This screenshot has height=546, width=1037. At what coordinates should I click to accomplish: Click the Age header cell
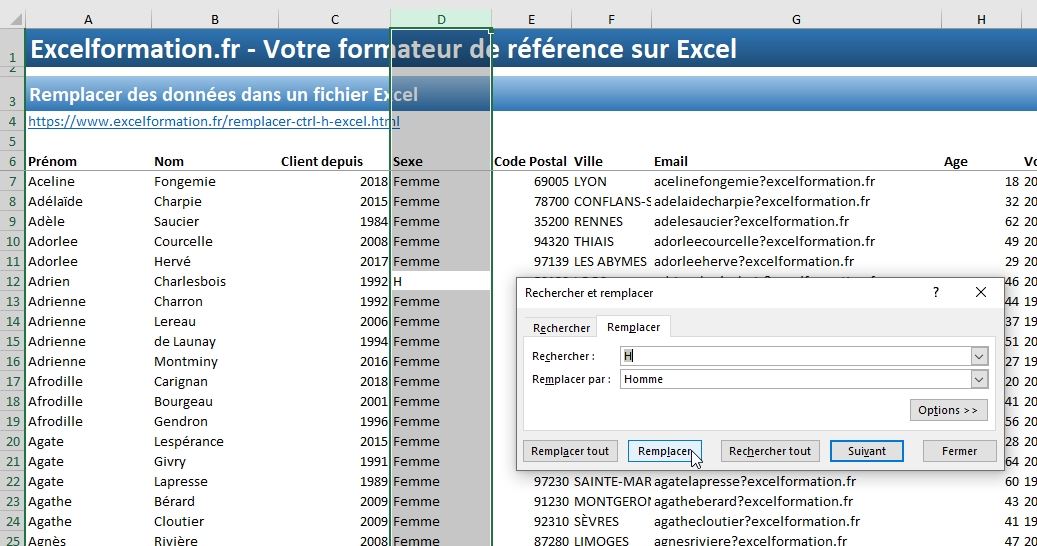tap(981, 161)
